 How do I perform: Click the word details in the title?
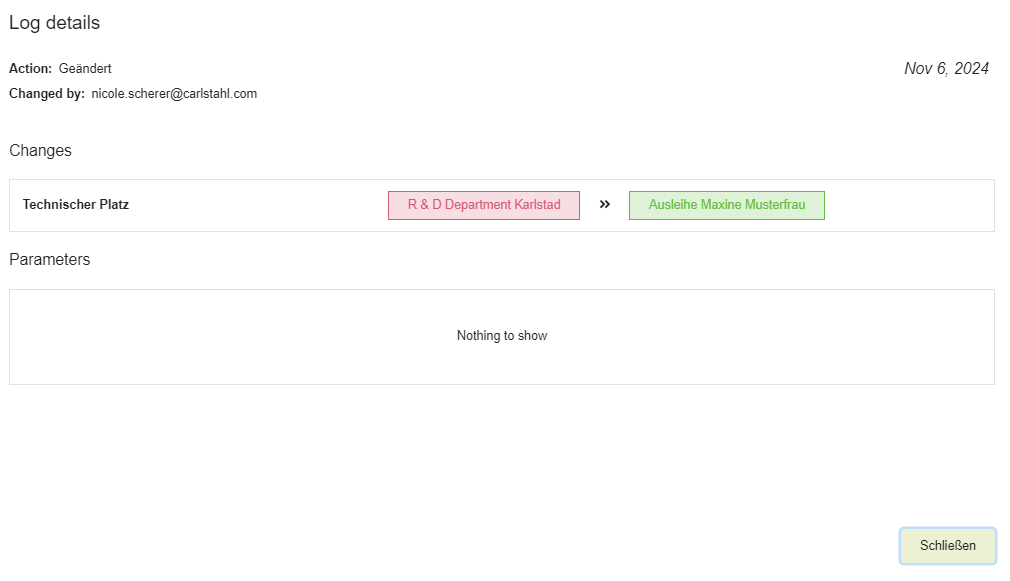[x=72, y=23]
